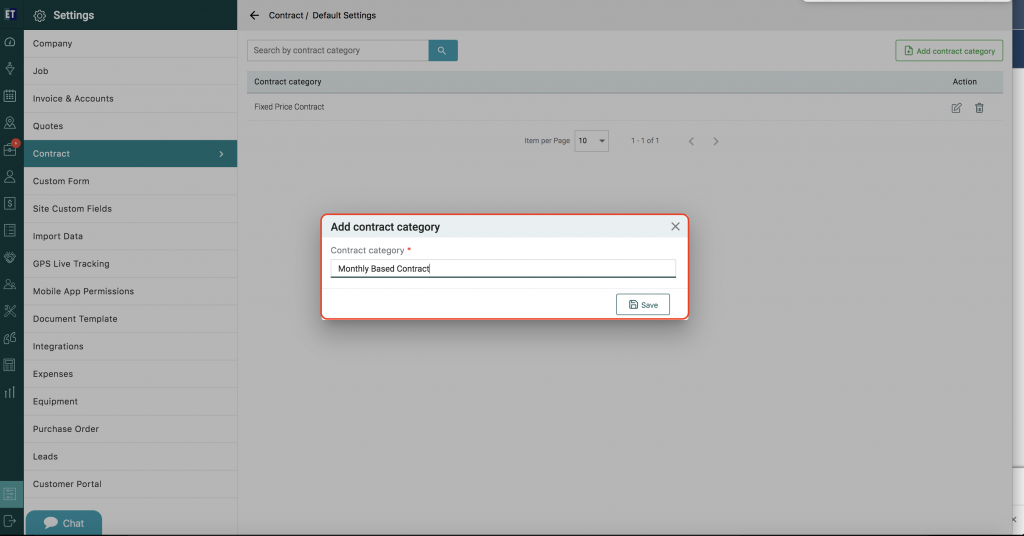Click the magnifier search button
Image resolution: width=1024 pixels, height=536 pixels.
coord(443,50)
